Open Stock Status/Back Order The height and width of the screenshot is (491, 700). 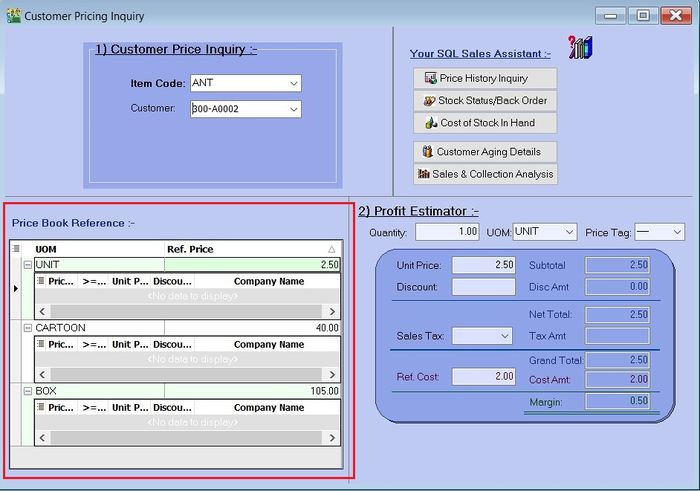(x=484, y=101)
